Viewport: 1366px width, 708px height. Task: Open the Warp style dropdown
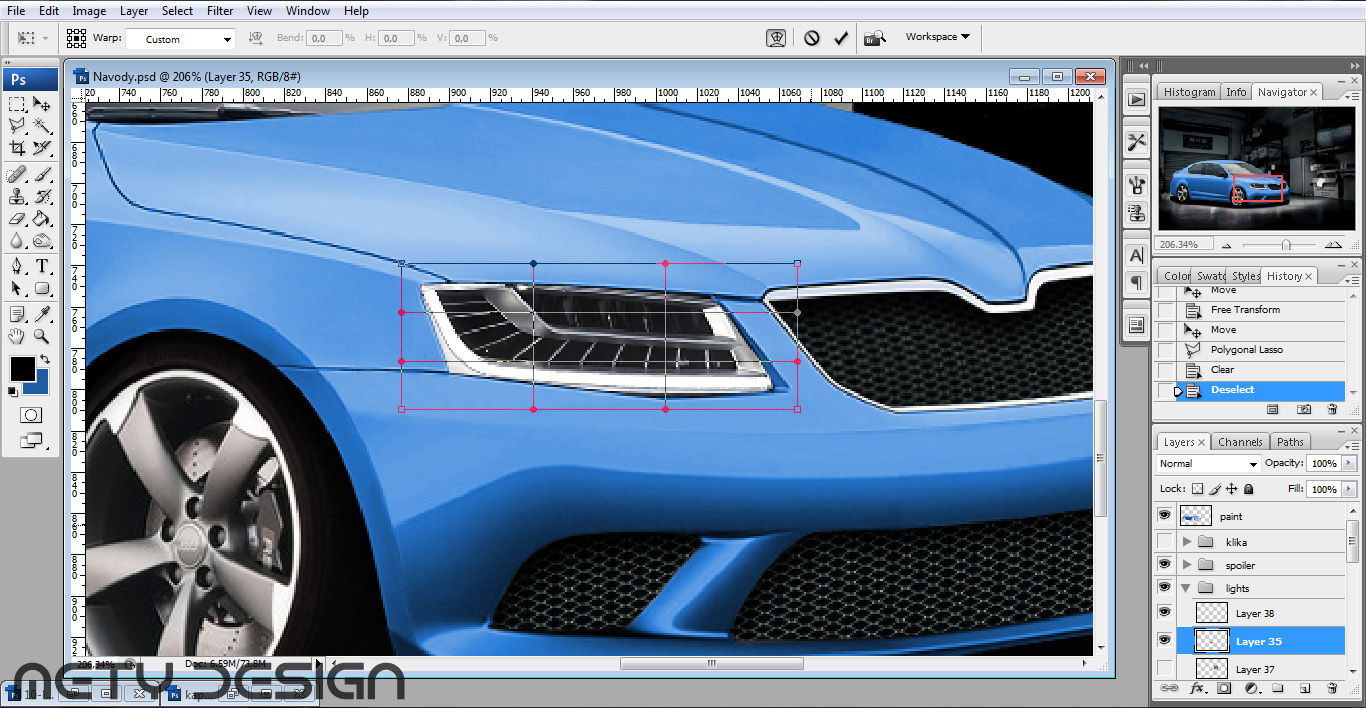tap(180, 39)
